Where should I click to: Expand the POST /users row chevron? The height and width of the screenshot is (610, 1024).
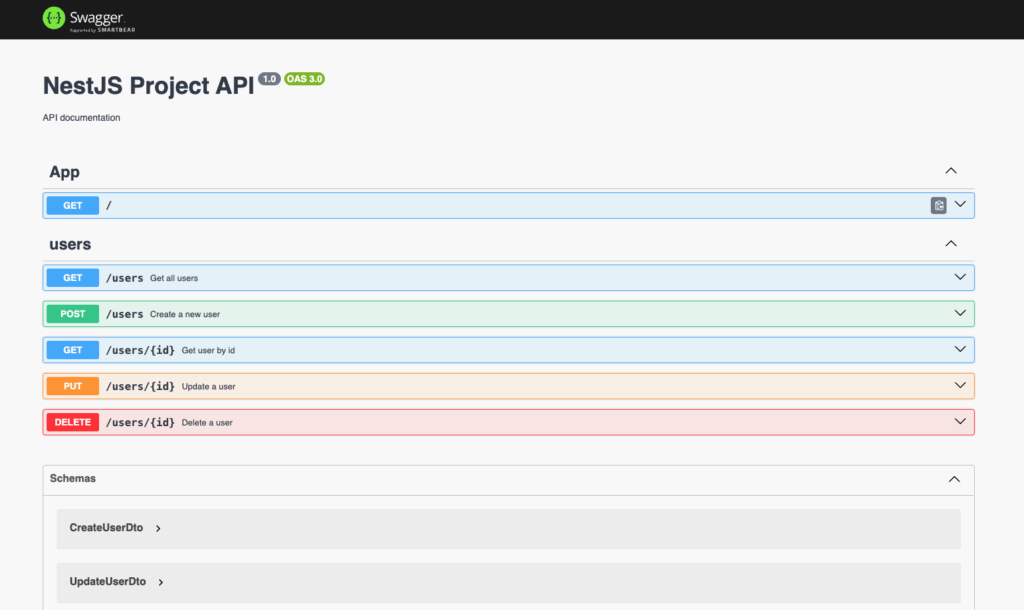pyautogui.click(x=960, y=313)
